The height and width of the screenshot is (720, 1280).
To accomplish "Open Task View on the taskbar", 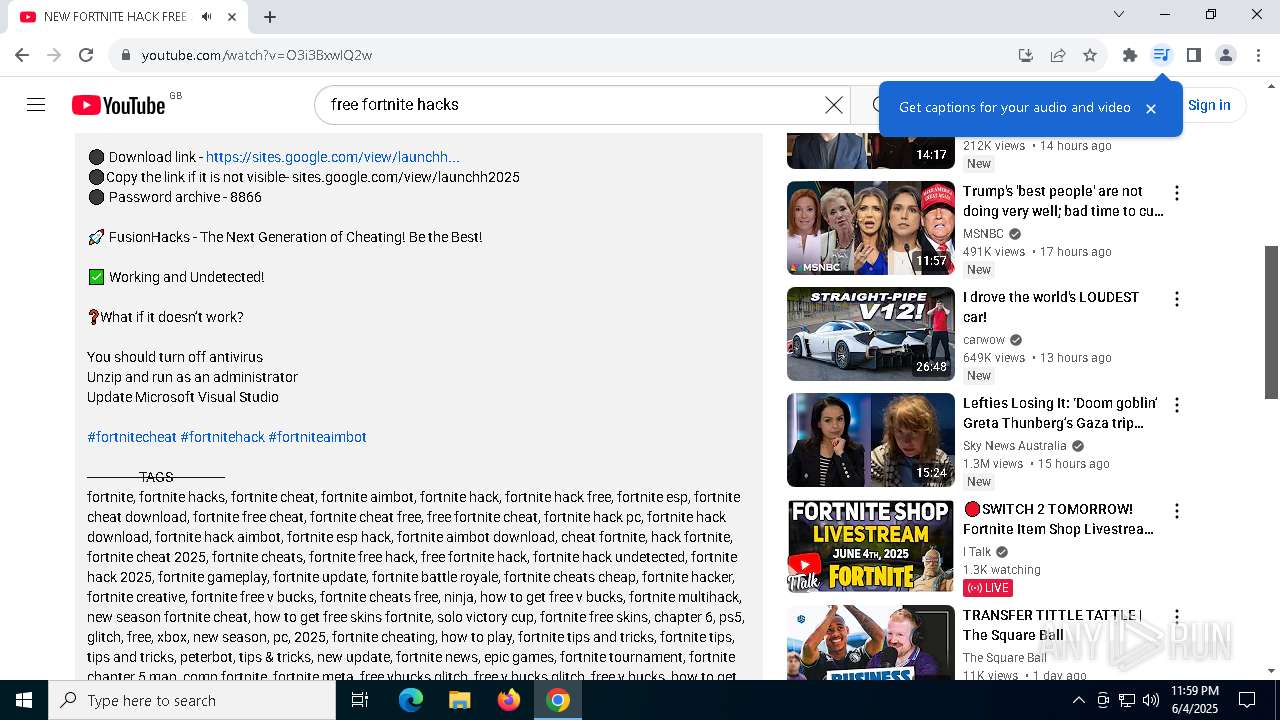I will (x=360, y=700).
